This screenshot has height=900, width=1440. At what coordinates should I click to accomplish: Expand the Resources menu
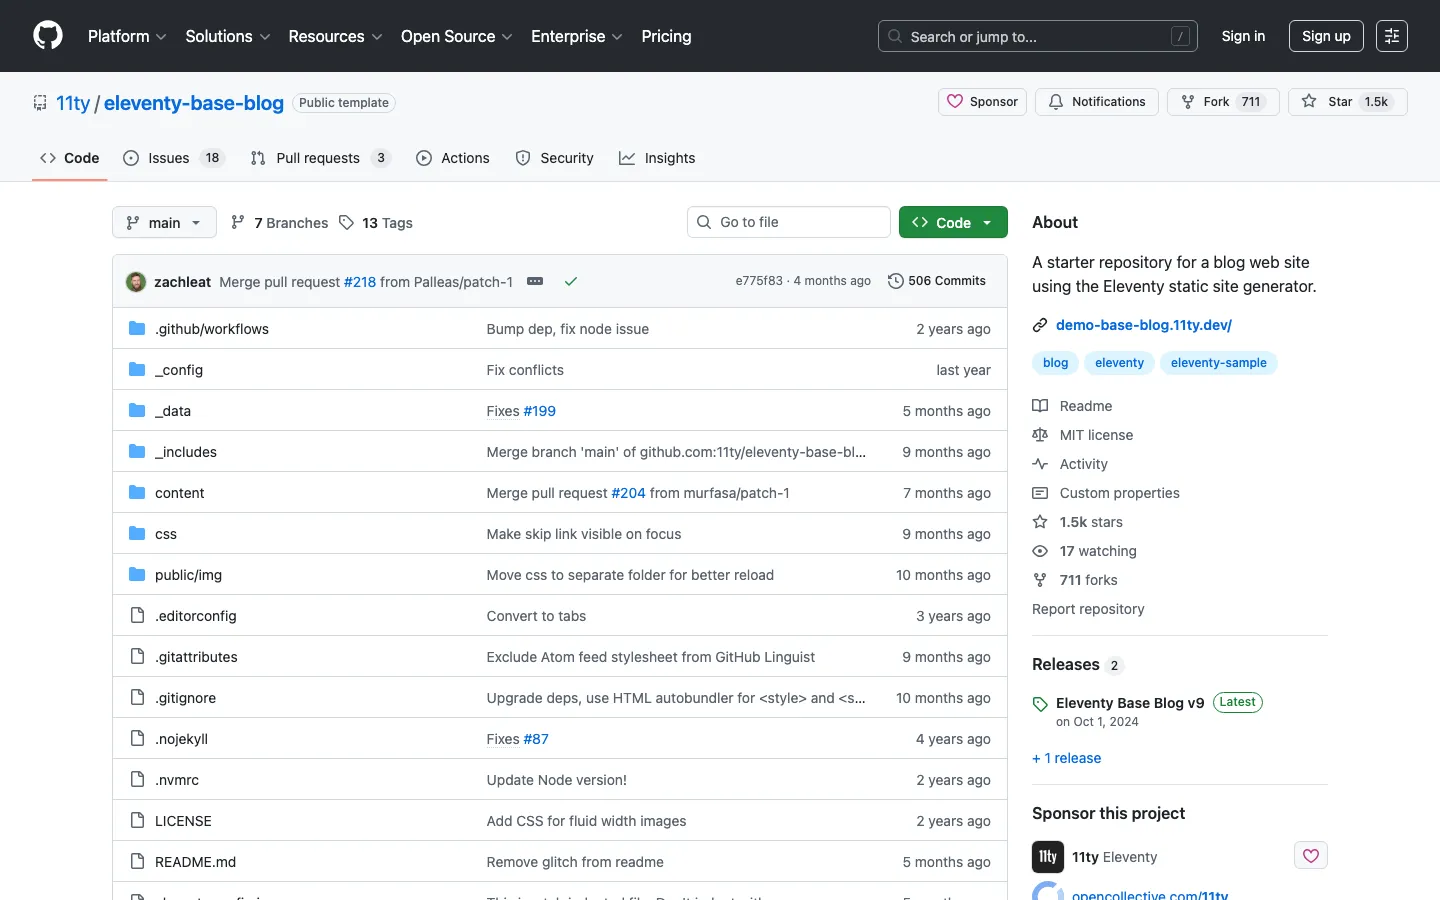click(x=335, y=36)
